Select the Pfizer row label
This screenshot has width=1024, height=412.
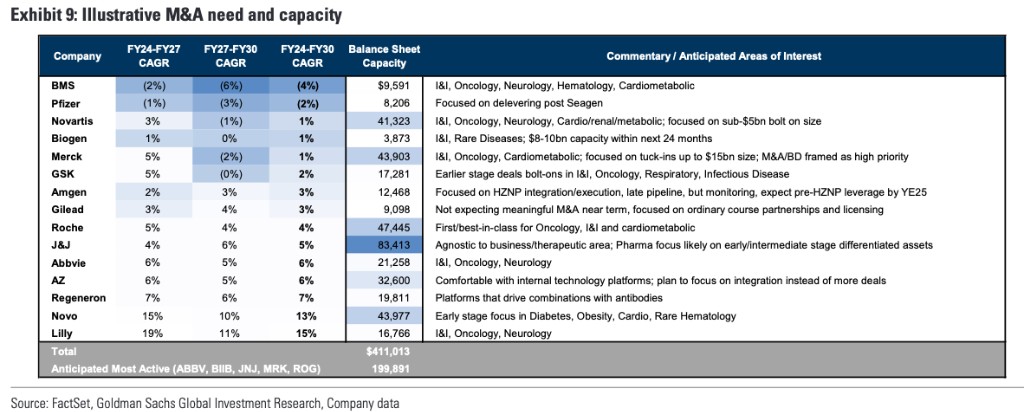coord(66,103)
